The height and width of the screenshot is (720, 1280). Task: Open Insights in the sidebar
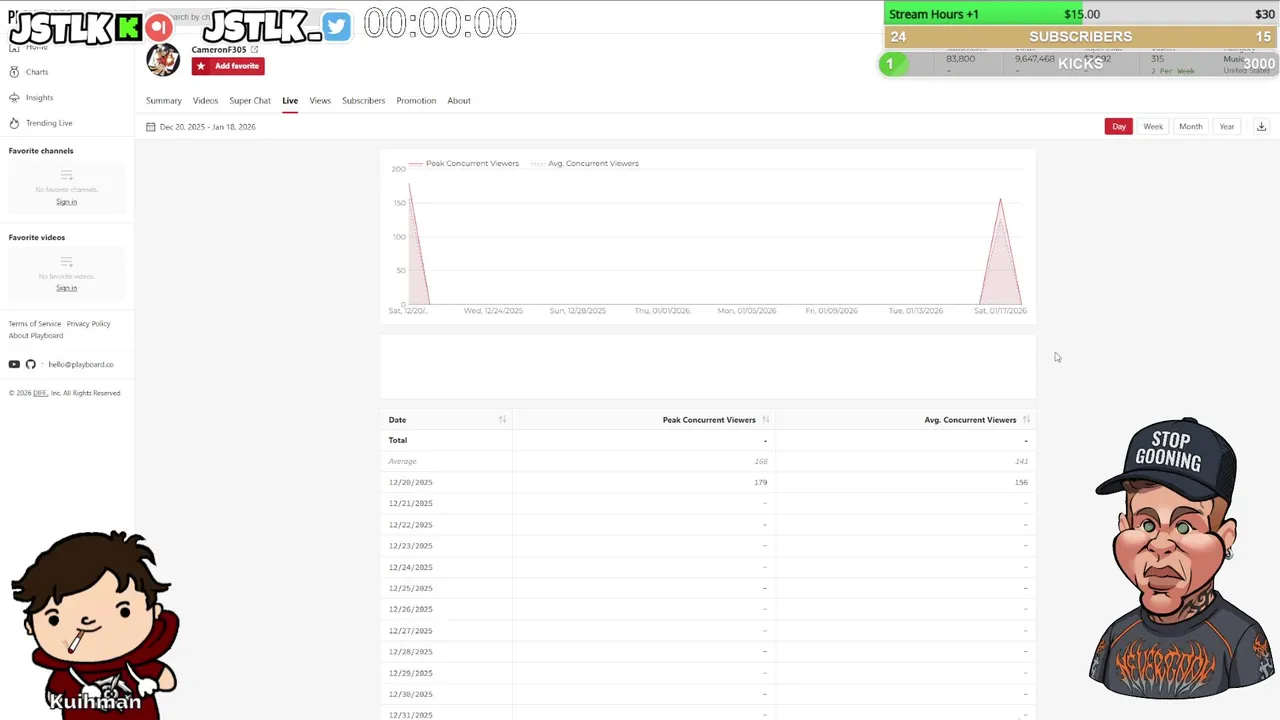click(31, 97)
